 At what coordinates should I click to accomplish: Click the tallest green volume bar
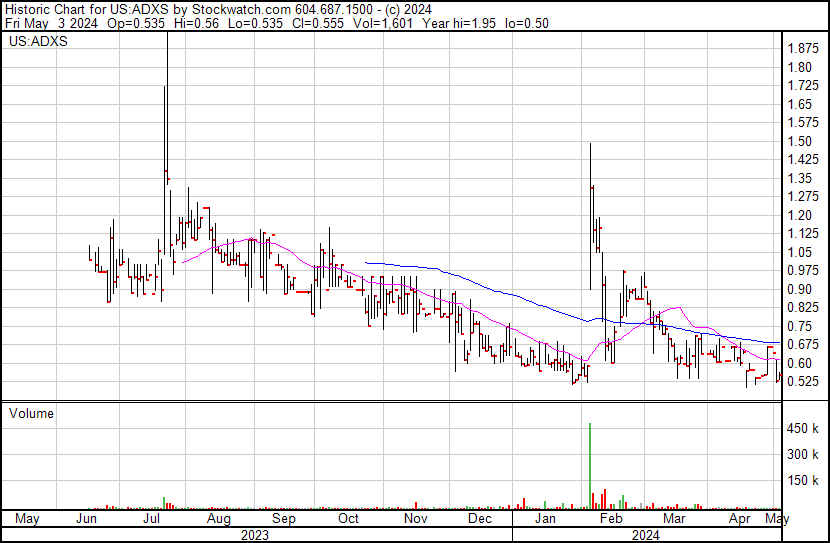pos(590,466)
